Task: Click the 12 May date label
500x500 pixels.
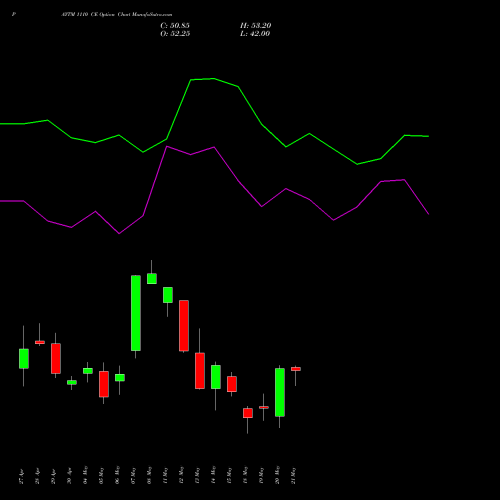Action: pos(182,475)
